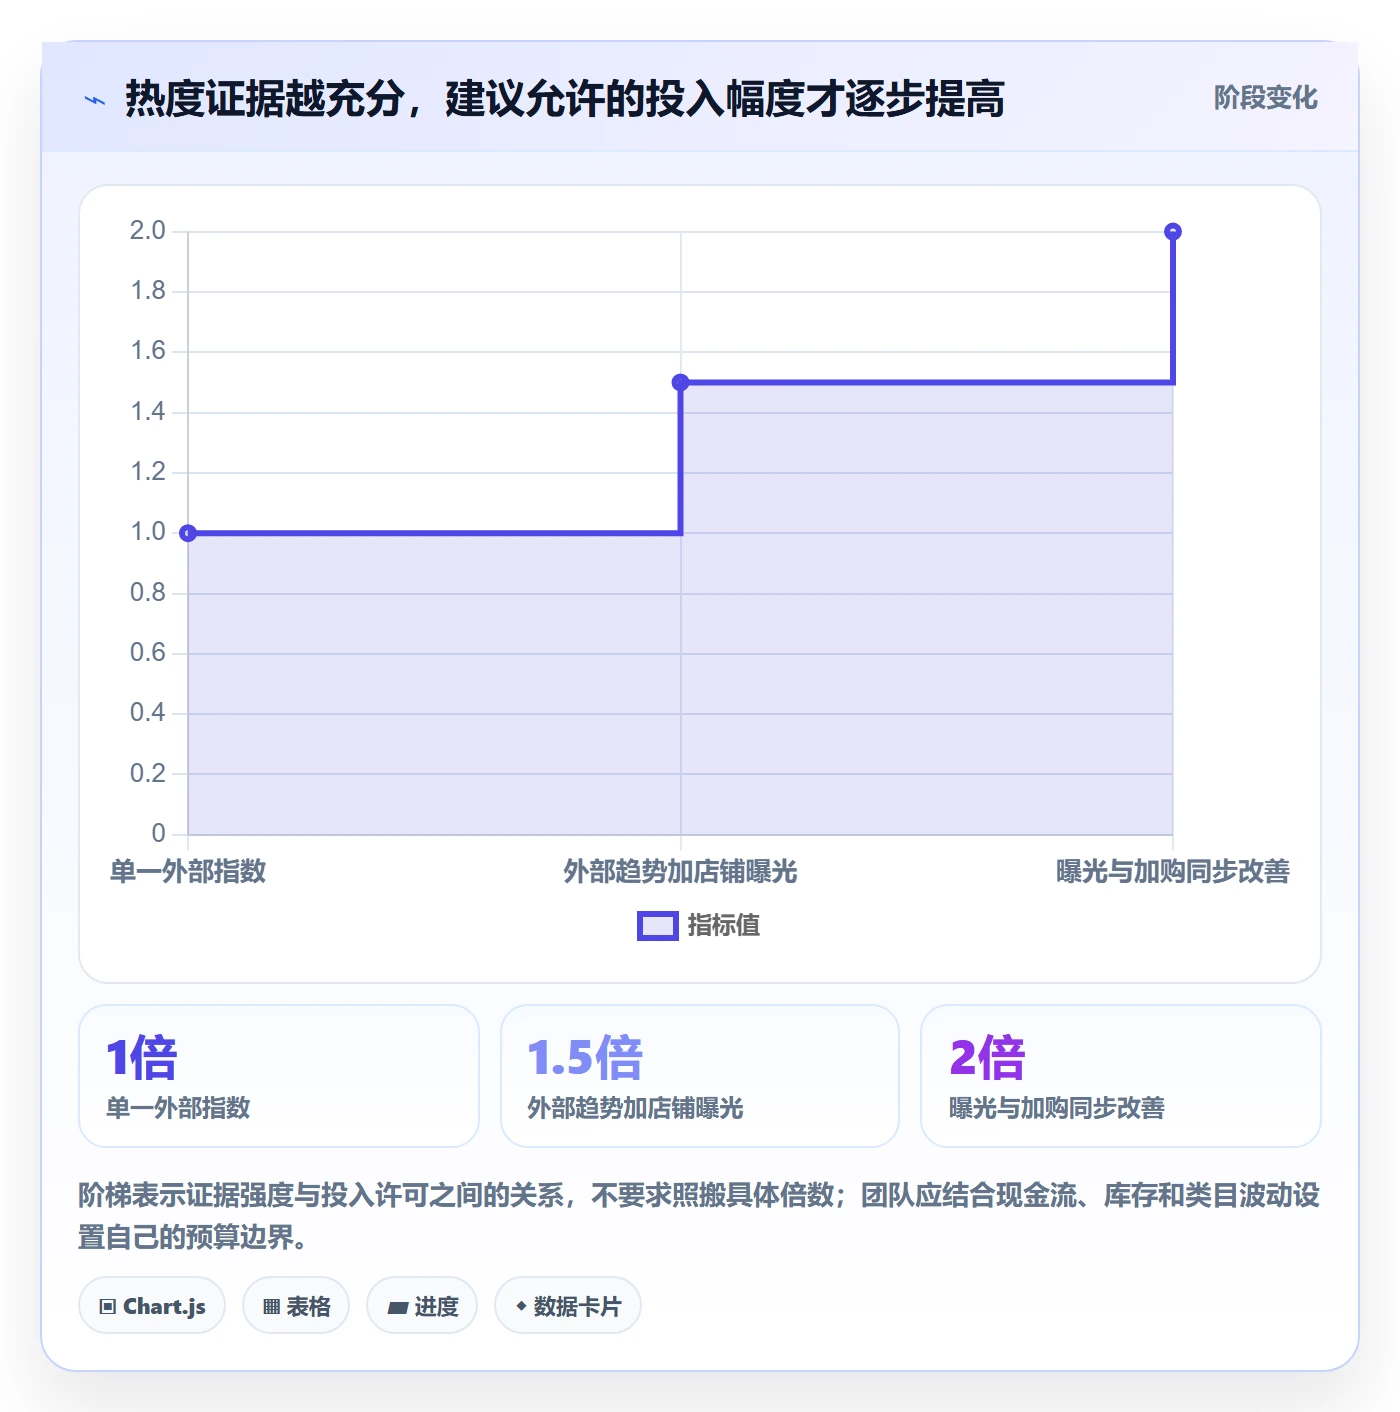Click the x-axis label 单一外部指数

tap(188, 871)
